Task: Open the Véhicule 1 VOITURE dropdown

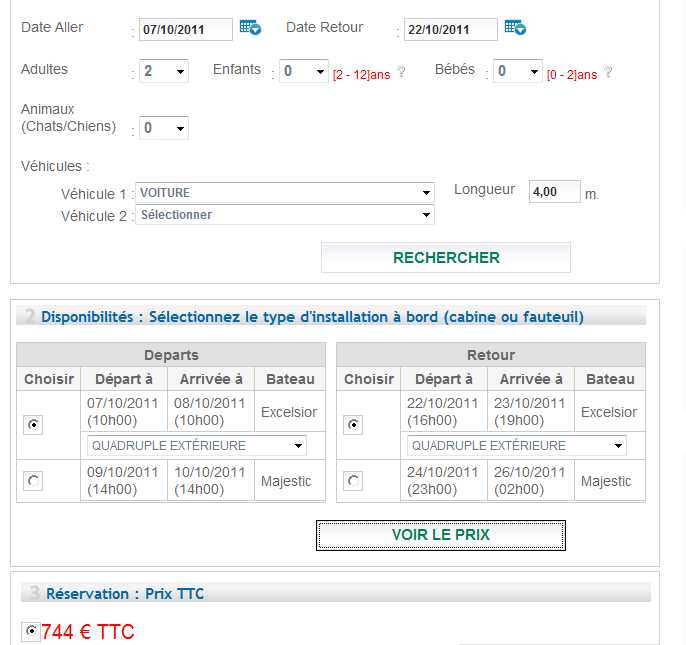Action: coord(285,193)
